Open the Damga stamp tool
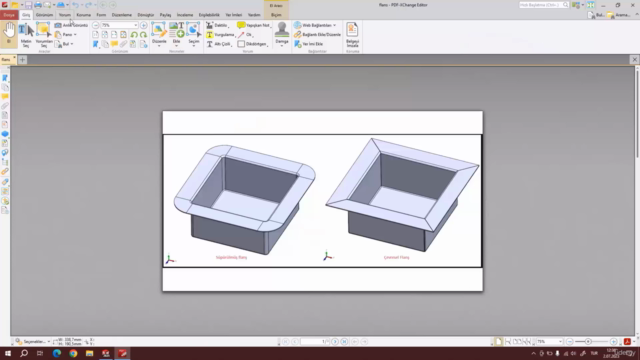This screenshot has width=640, height=360. [x=282, y=34]
